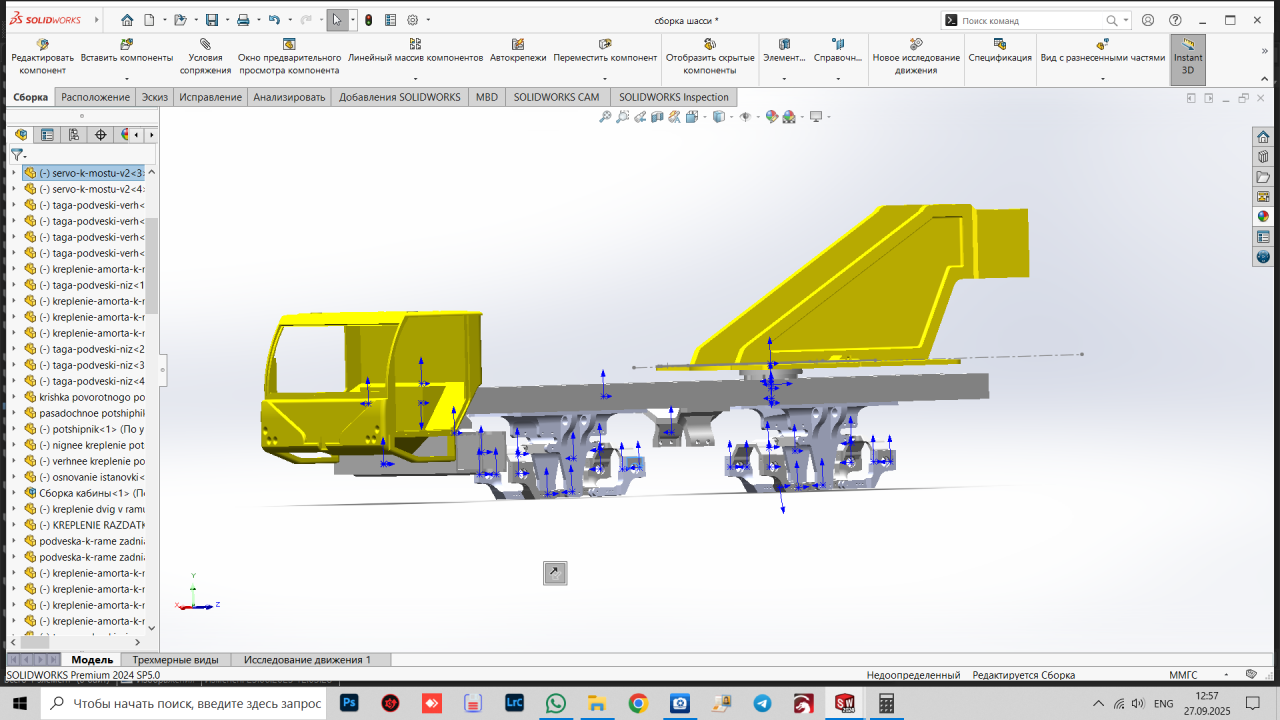Open the PropertyManager tab in left panel

point(47,135)
